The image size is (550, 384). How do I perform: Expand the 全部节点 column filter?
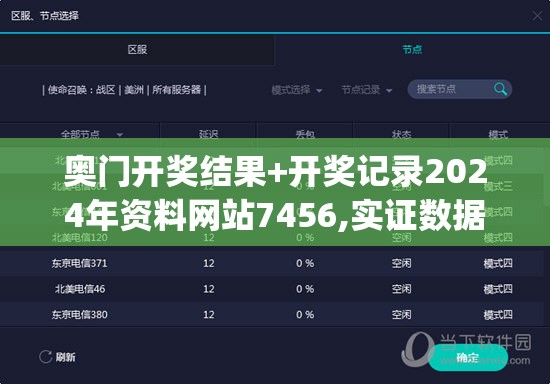pyautogui.click(x=120, y=135)
